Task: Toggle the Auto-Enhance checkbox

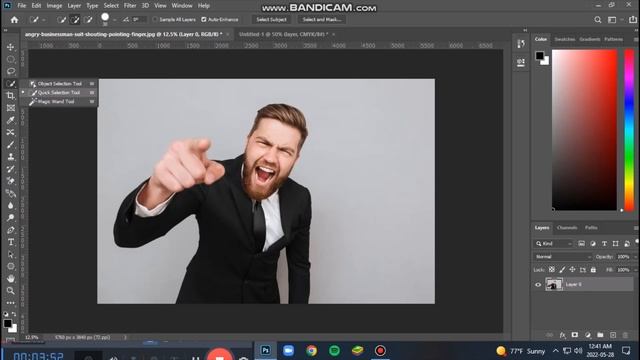Action: click(x=204, y=20)
